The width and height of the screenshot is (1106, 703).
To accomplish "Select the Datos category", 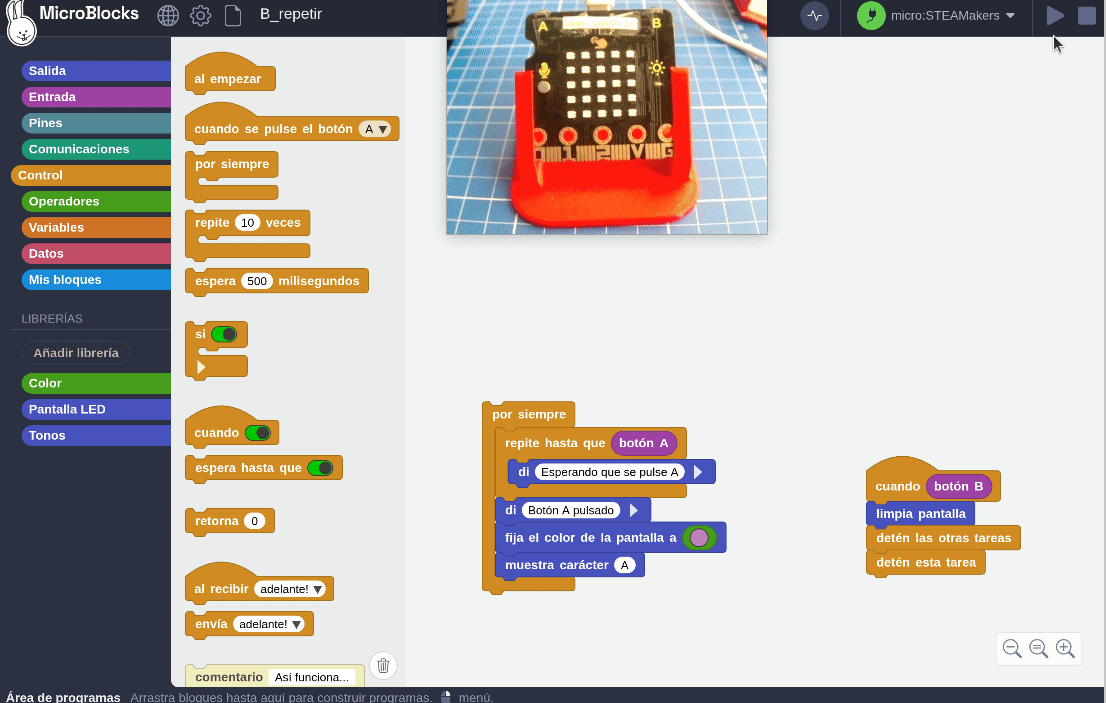I will tap(96, 253).
